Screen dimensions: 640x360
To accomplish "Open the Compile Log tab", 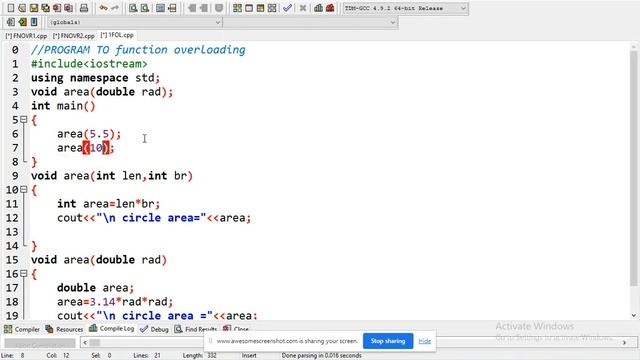I will point(111,329).
